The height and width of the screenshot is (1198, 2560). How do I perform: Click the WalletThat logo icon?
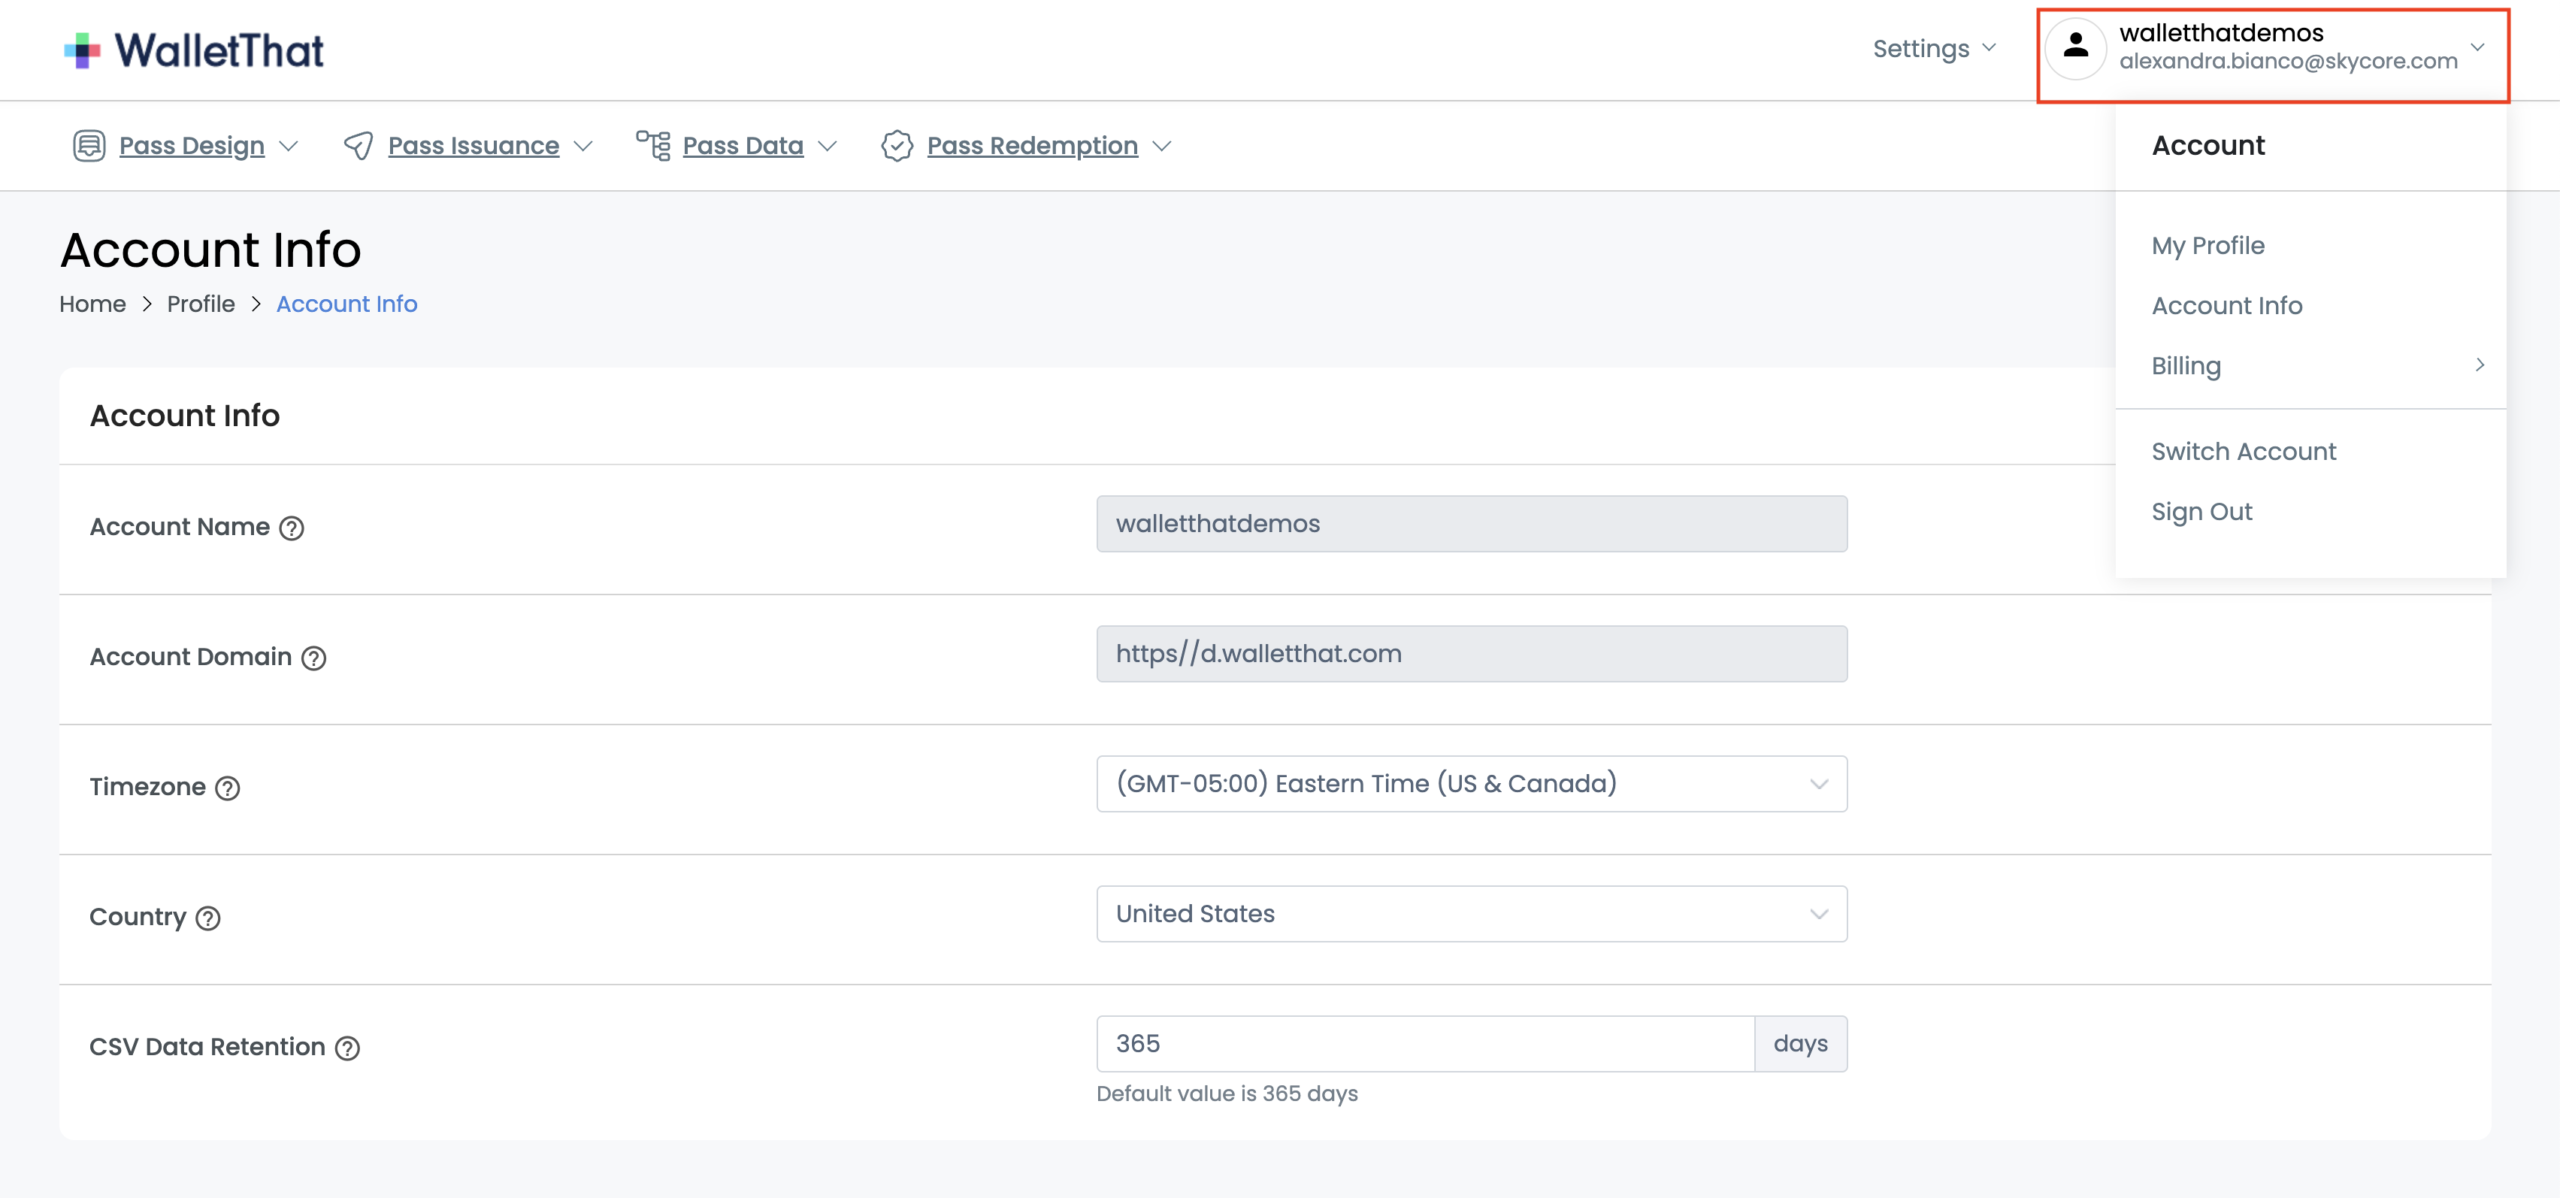tap(82, 50)
